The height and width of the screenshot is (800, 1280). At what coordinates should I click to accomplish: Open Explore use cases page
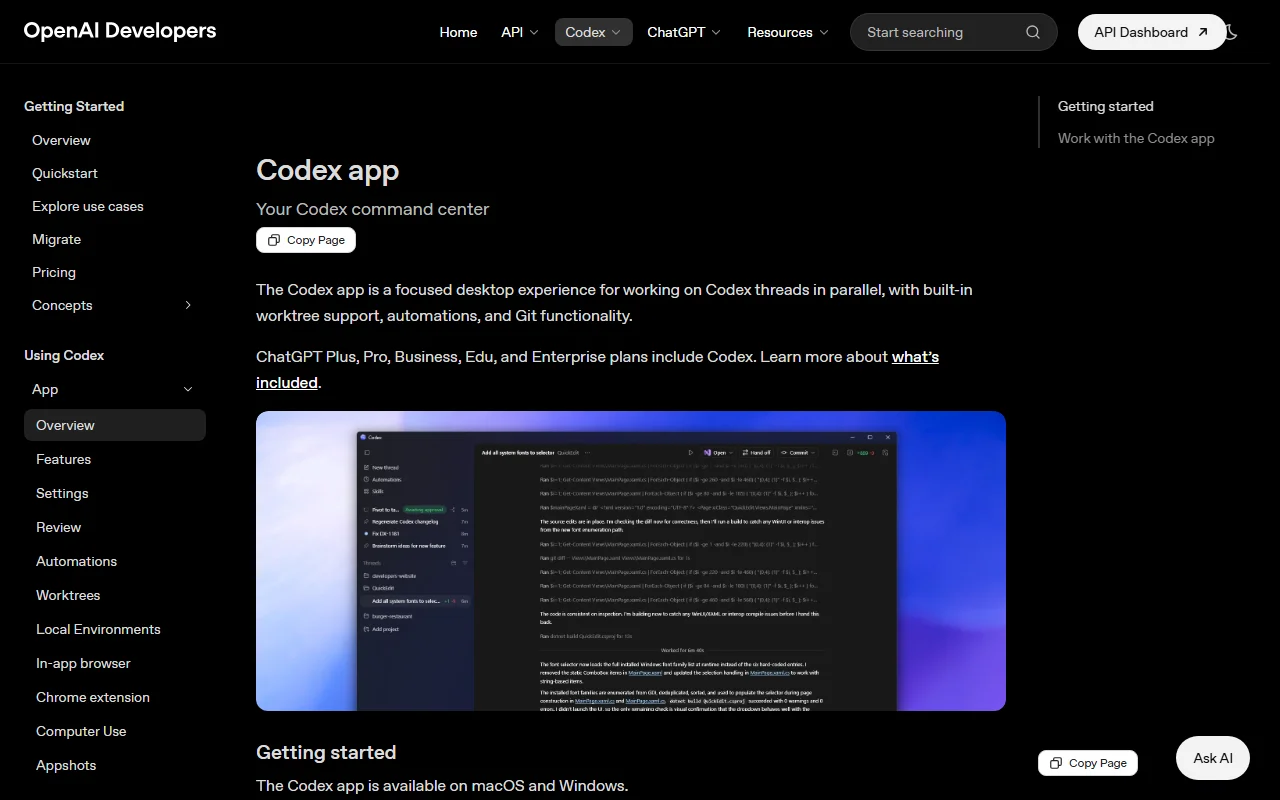pyautogui.click(x=88, y=206)
